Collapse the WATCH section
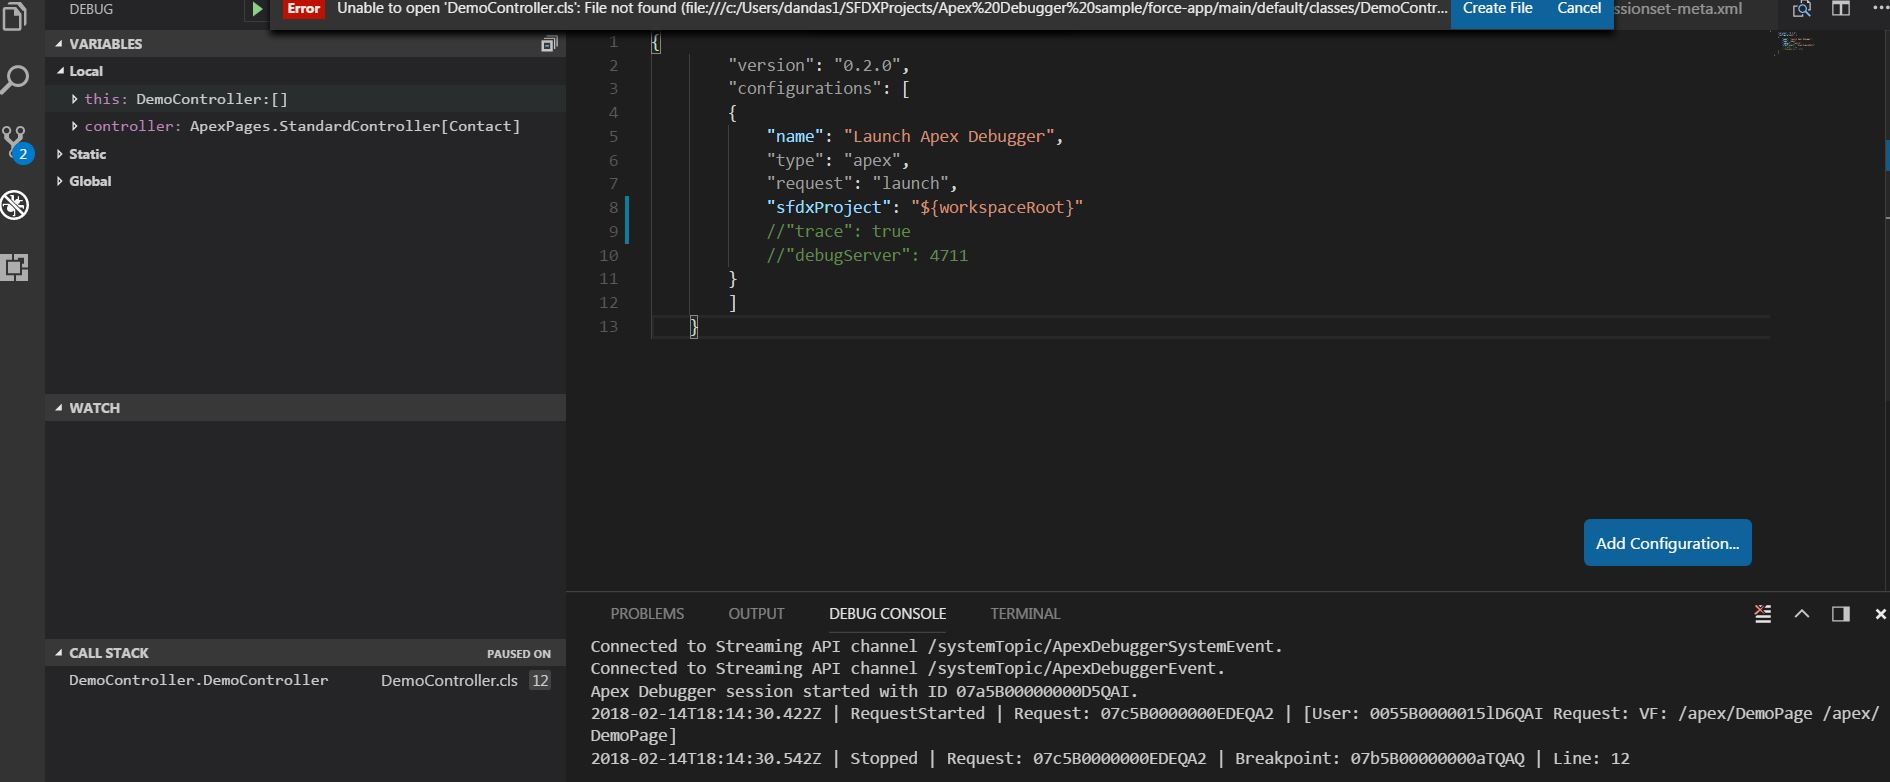The width and height of the screenshot is (1890, 782). [305, 408]
